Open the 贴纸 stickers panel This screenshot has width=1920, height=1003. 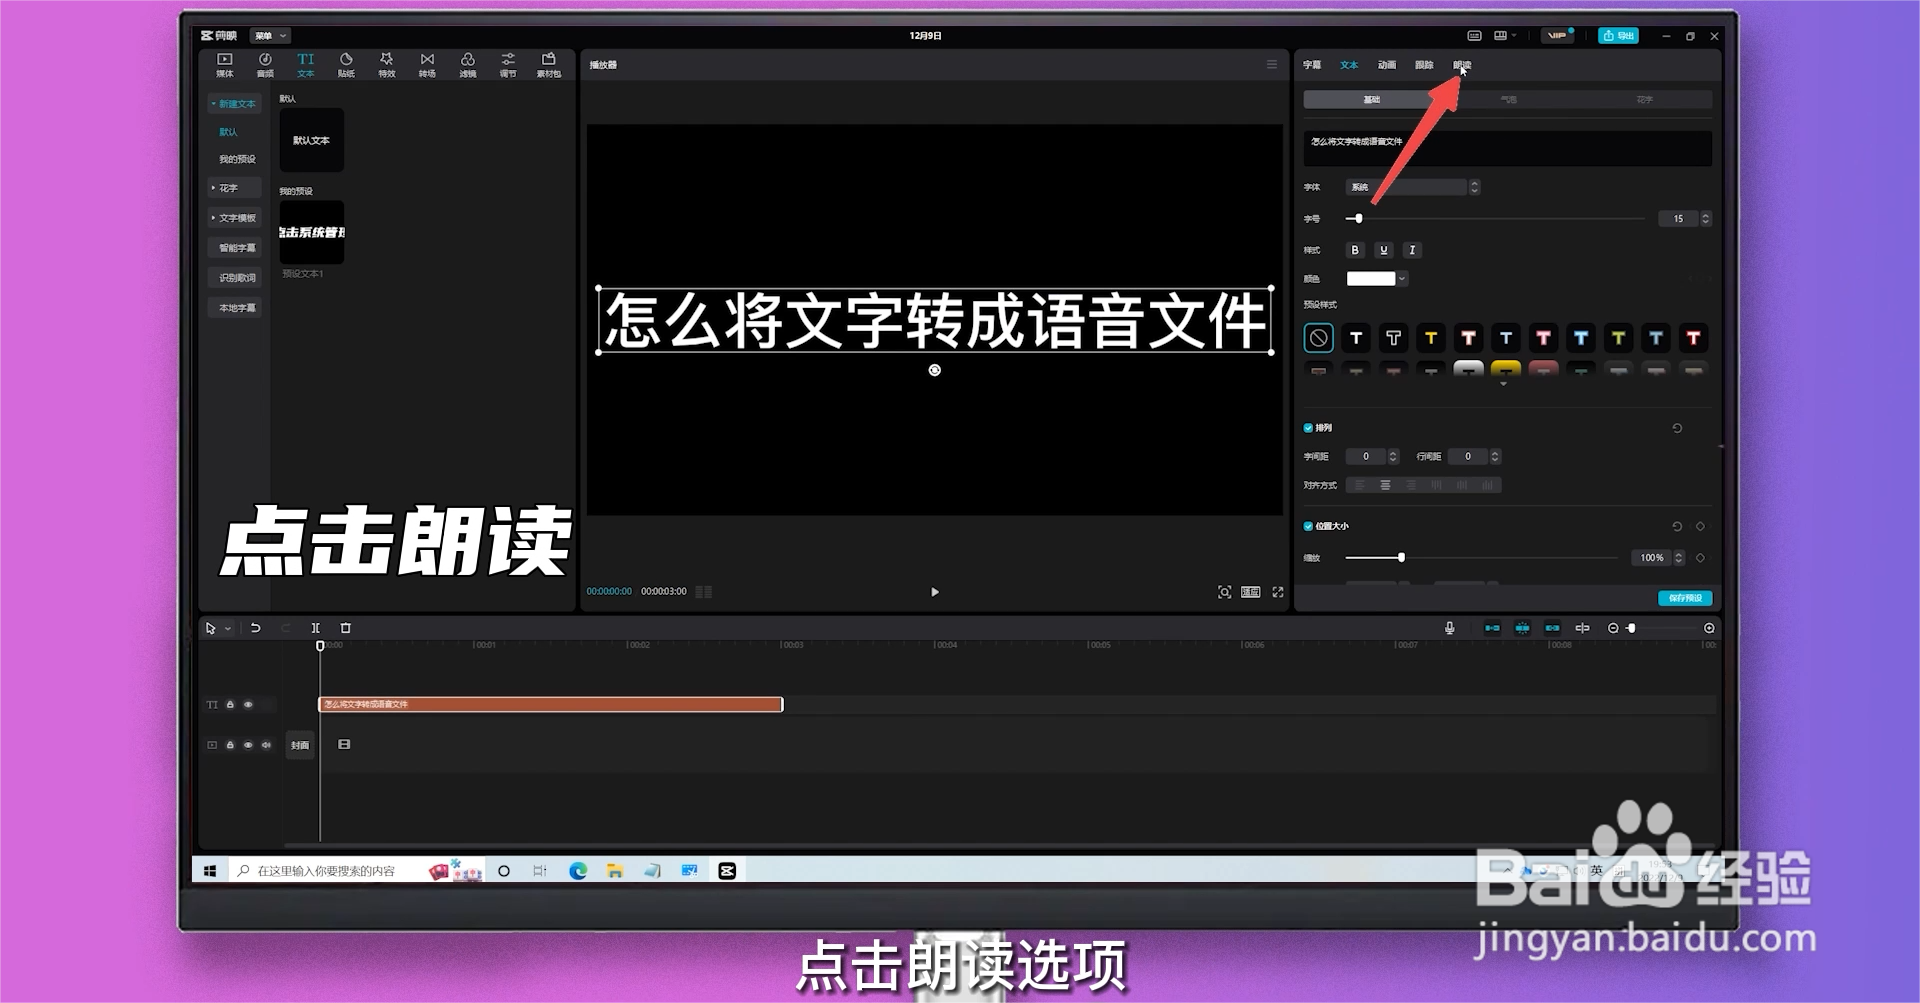(346, 64)
